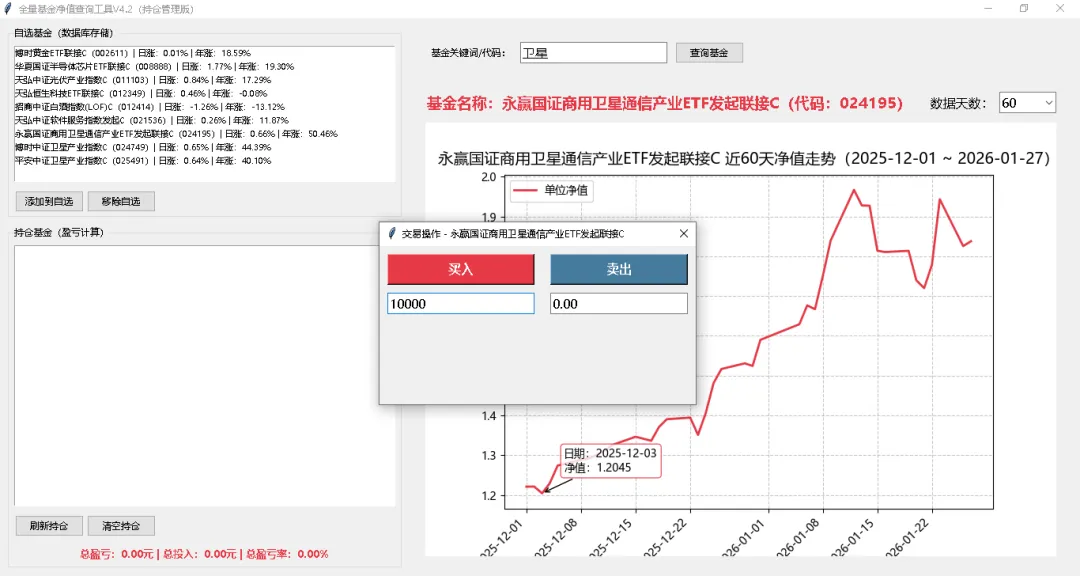Focus the fund keyword field containing 卫星
This screenshot has height=576, width=1080.
pyautogui.click(x=593, y=53)
